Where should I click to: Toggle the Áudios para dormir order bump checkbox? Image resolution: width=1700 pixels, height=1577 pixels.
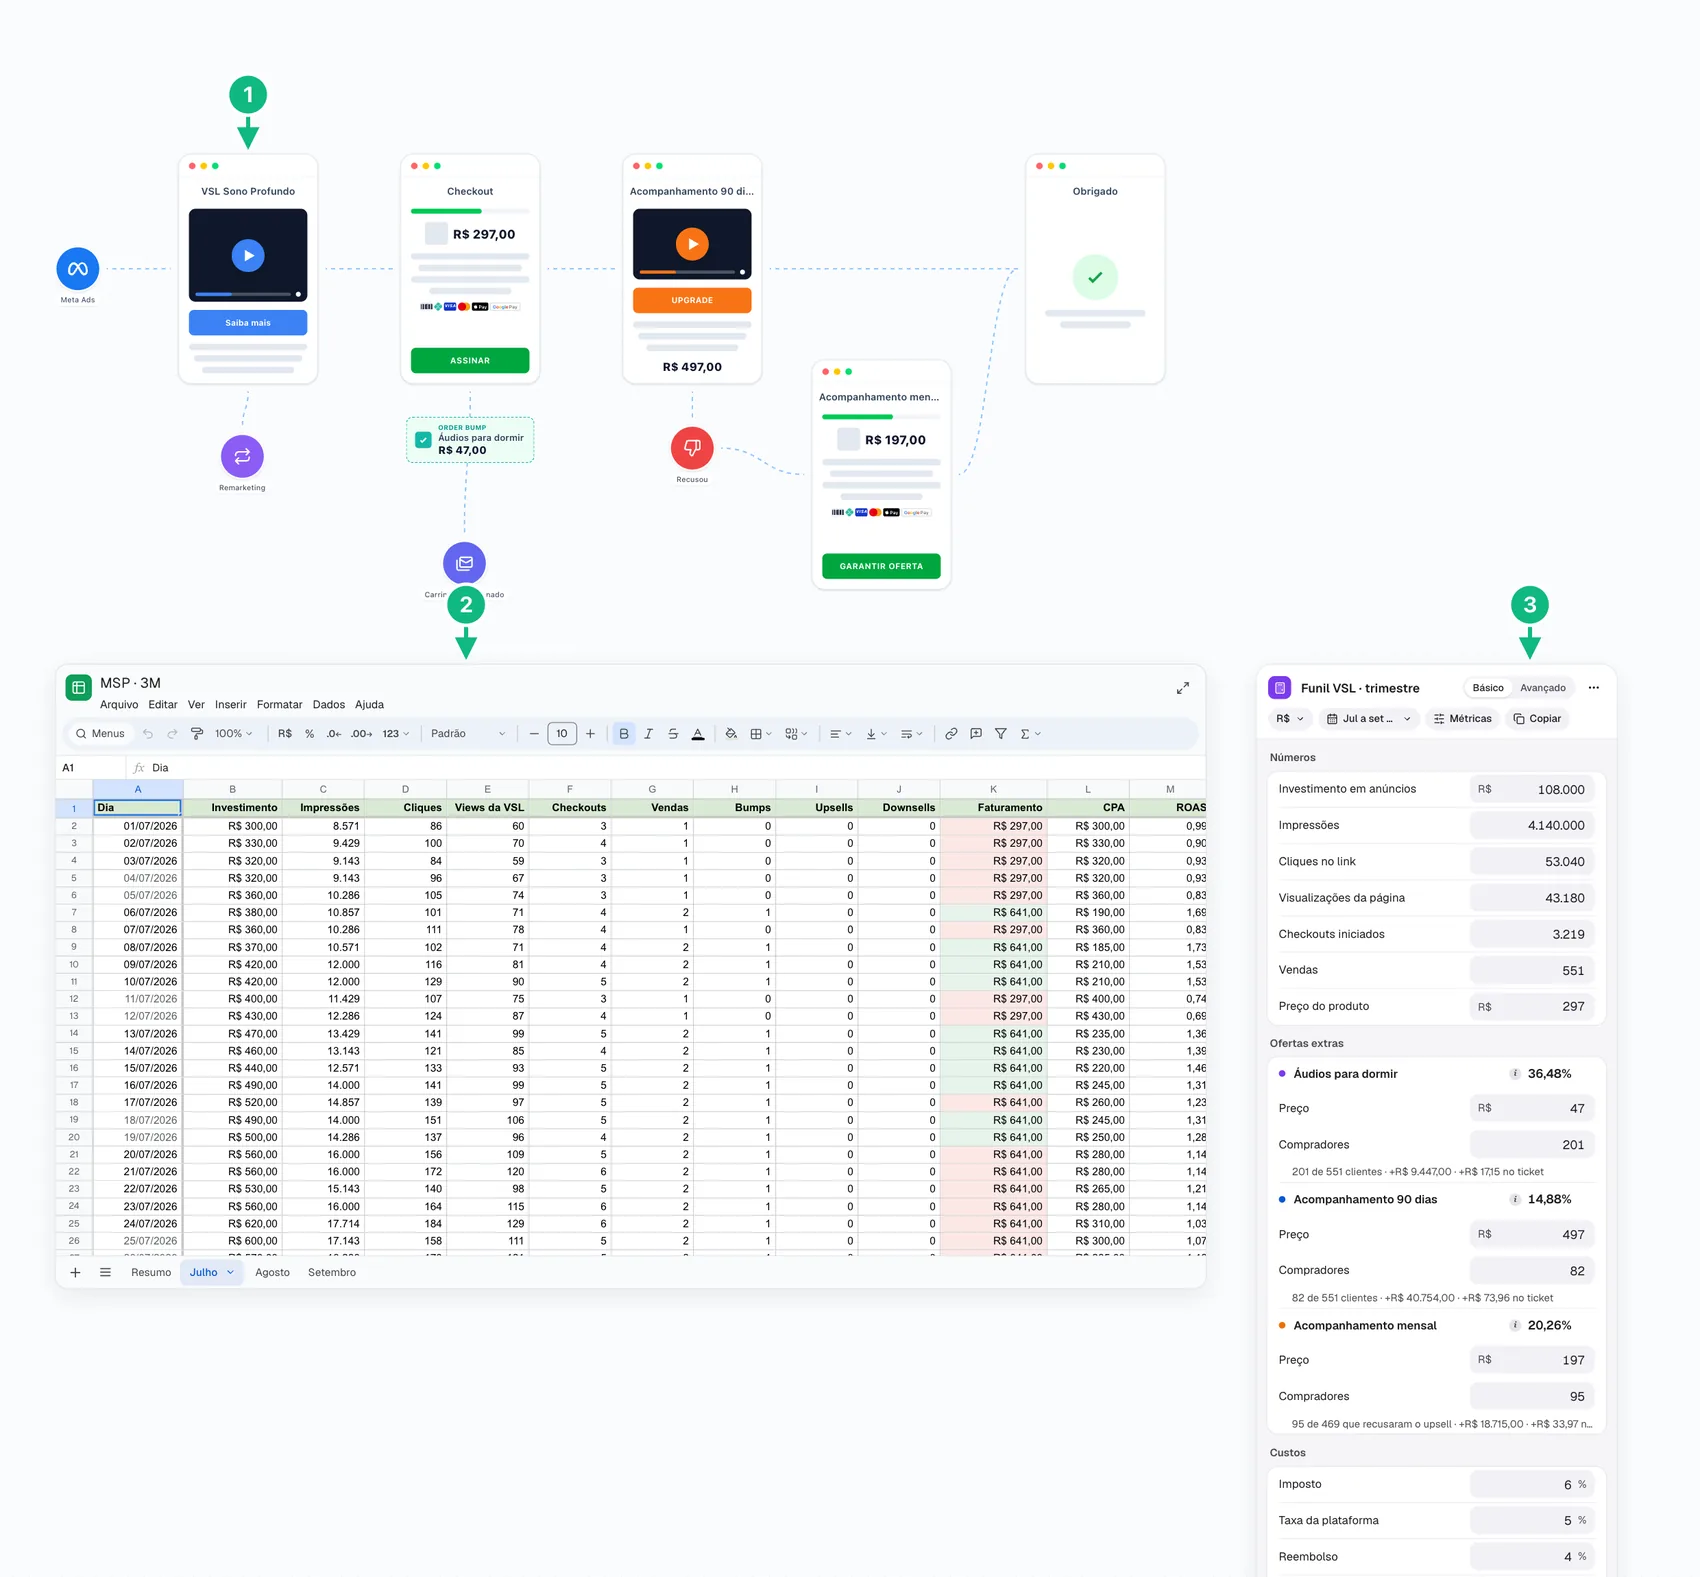424,440
